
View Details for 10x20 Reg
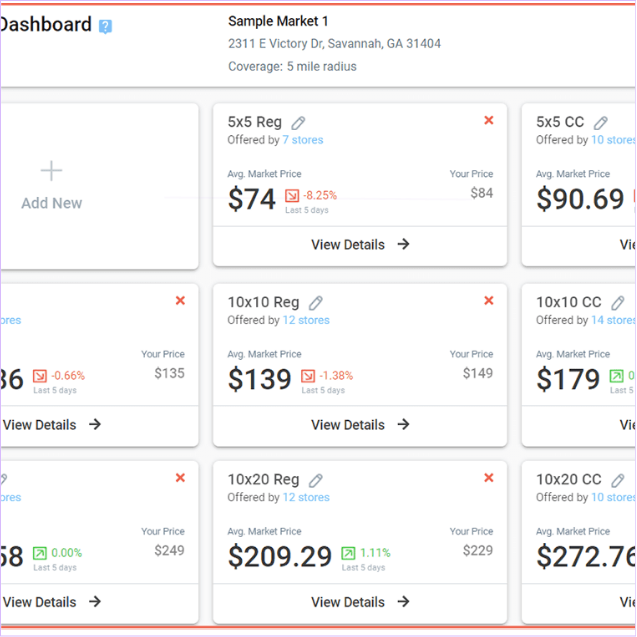(x=360, y=602)
